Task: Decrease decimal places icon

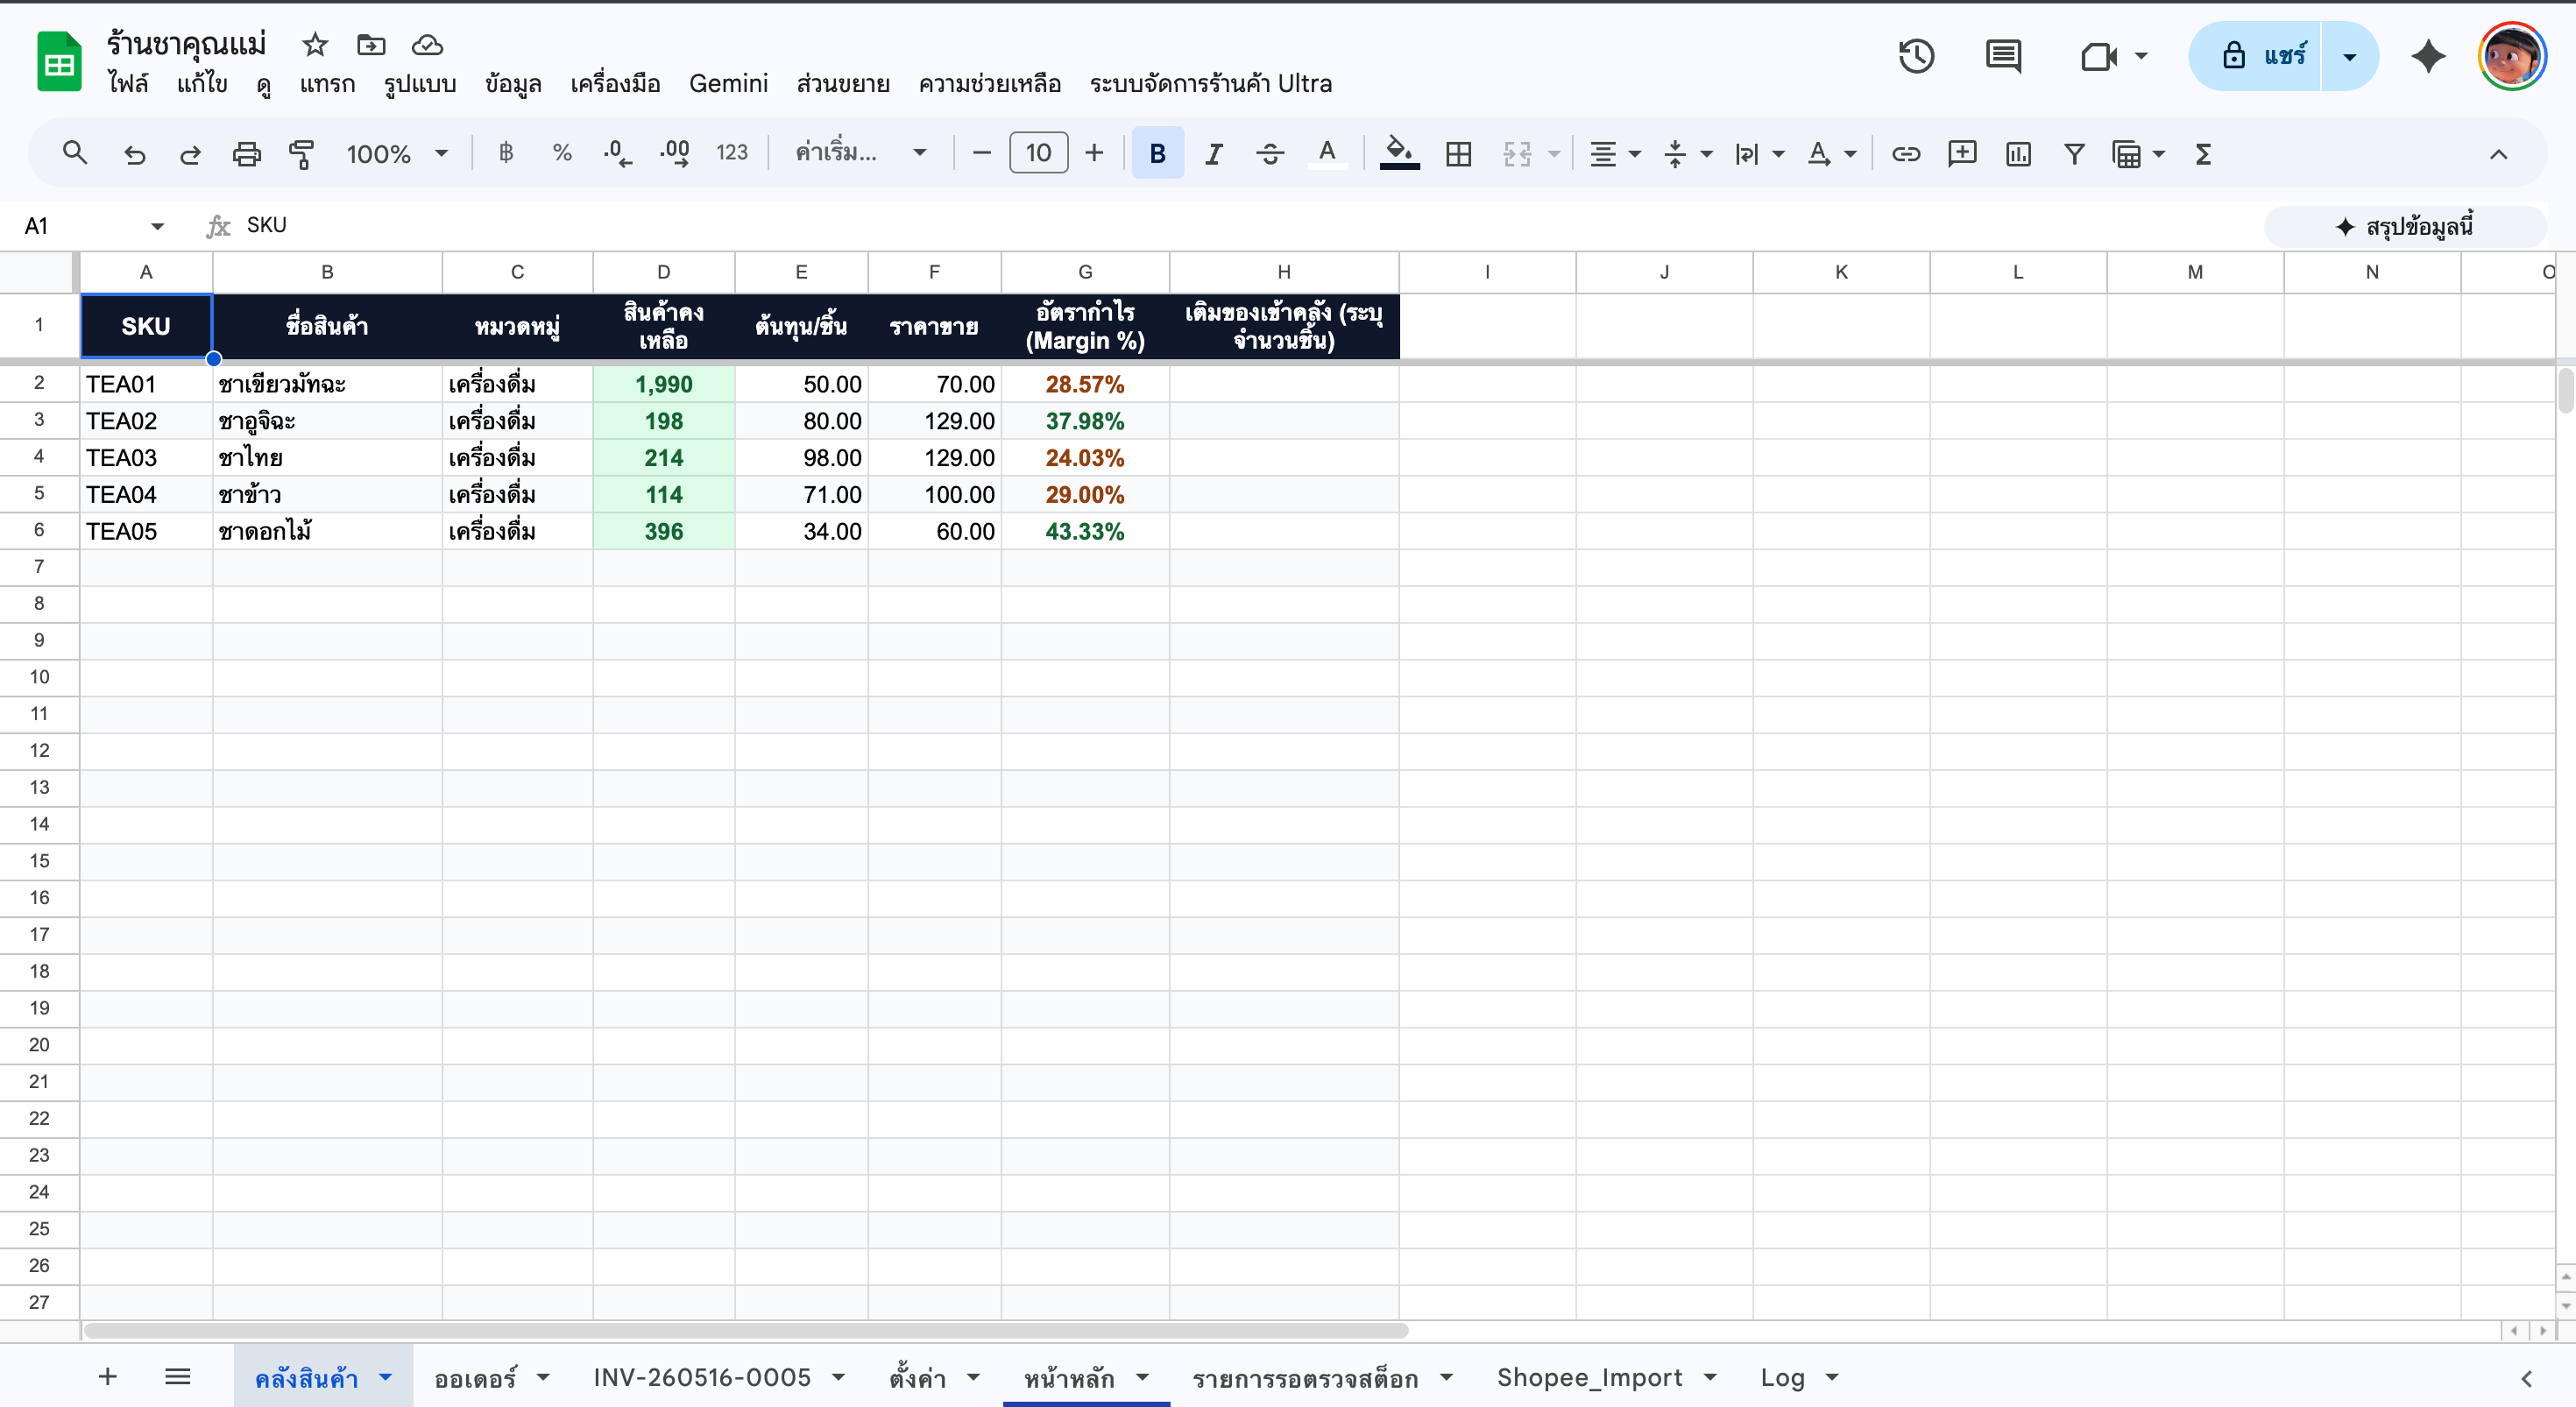Action: tap(618, 153)
